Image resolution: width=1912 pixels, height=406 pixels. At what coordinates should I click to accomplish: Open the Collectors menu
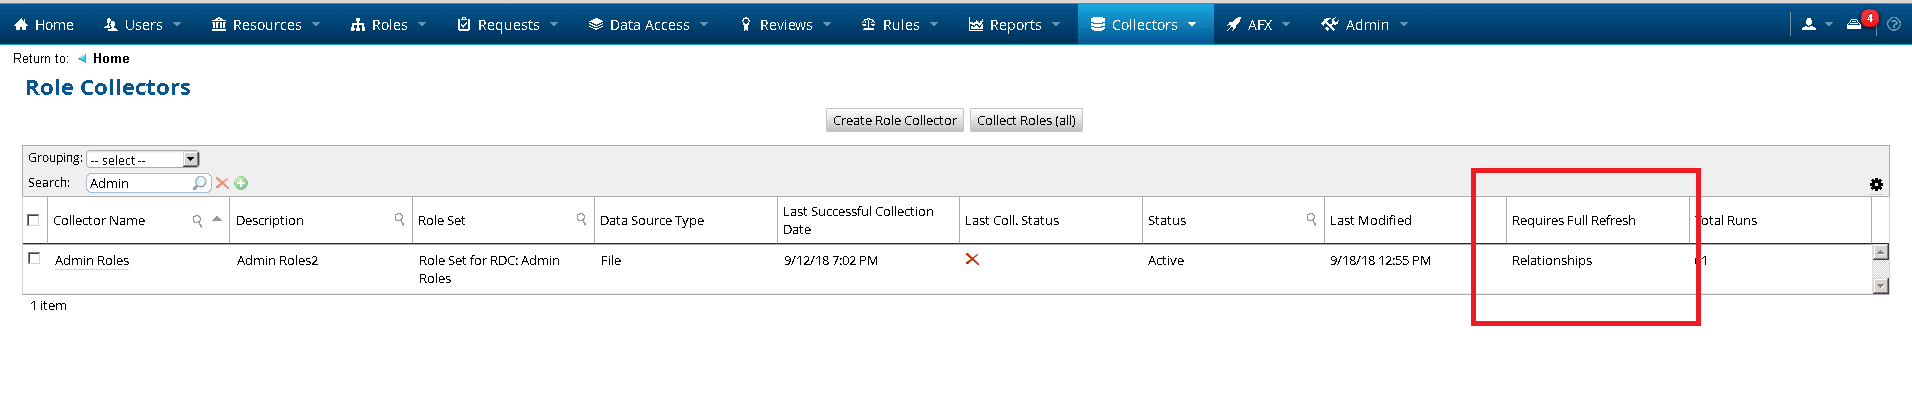1144,24
